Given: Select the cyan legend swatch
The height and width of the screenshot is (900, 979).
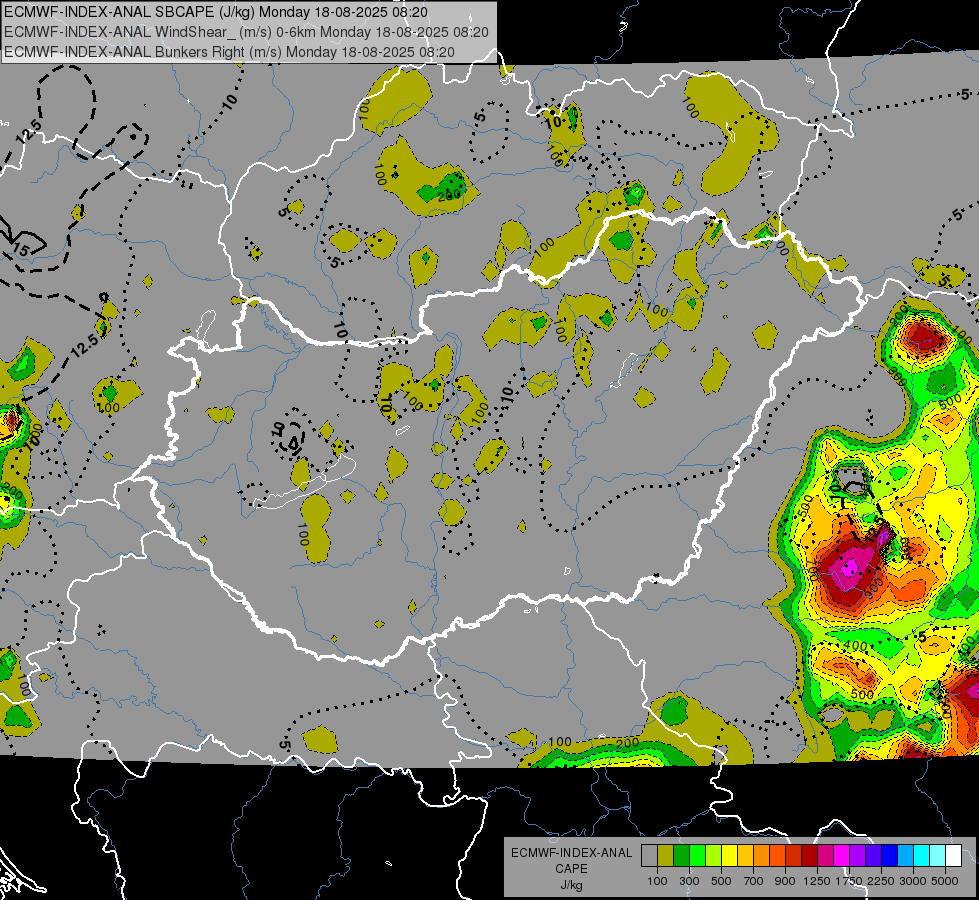Looking at the screenshot, I should pyautogui.click(x=922, y=856).
